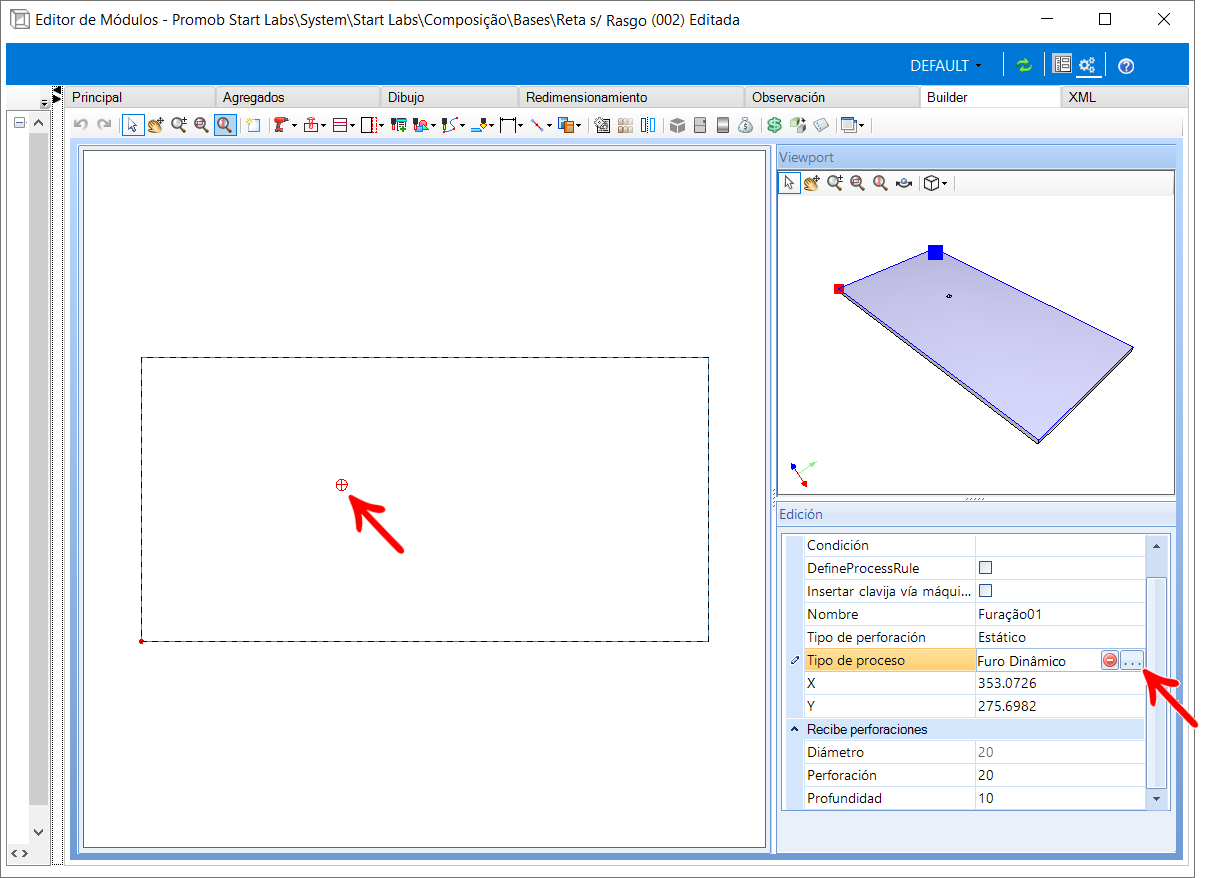Click the drill tool icon
1205x878 pixels.
click(x=280, y=125)
